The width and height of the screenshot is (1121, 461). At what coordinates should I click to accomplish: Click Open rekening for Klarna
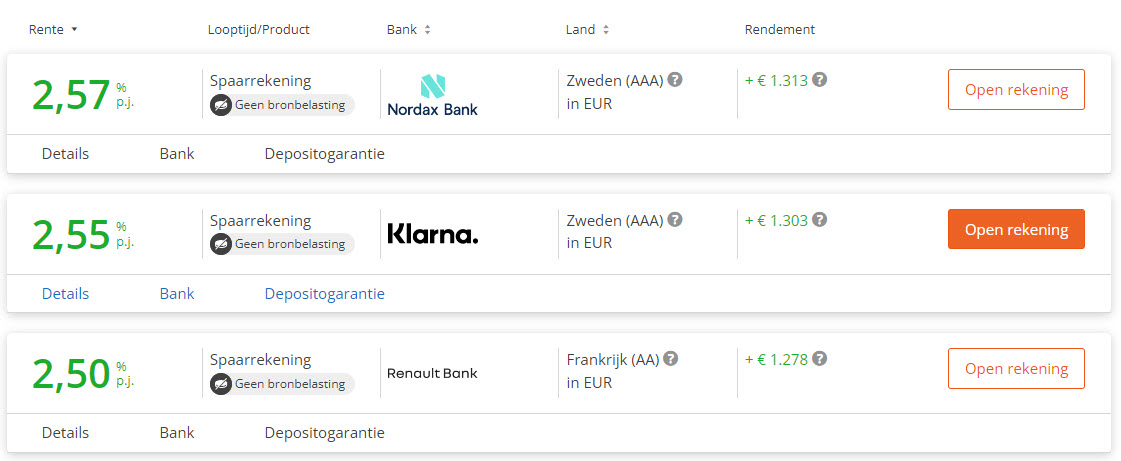1016,229
